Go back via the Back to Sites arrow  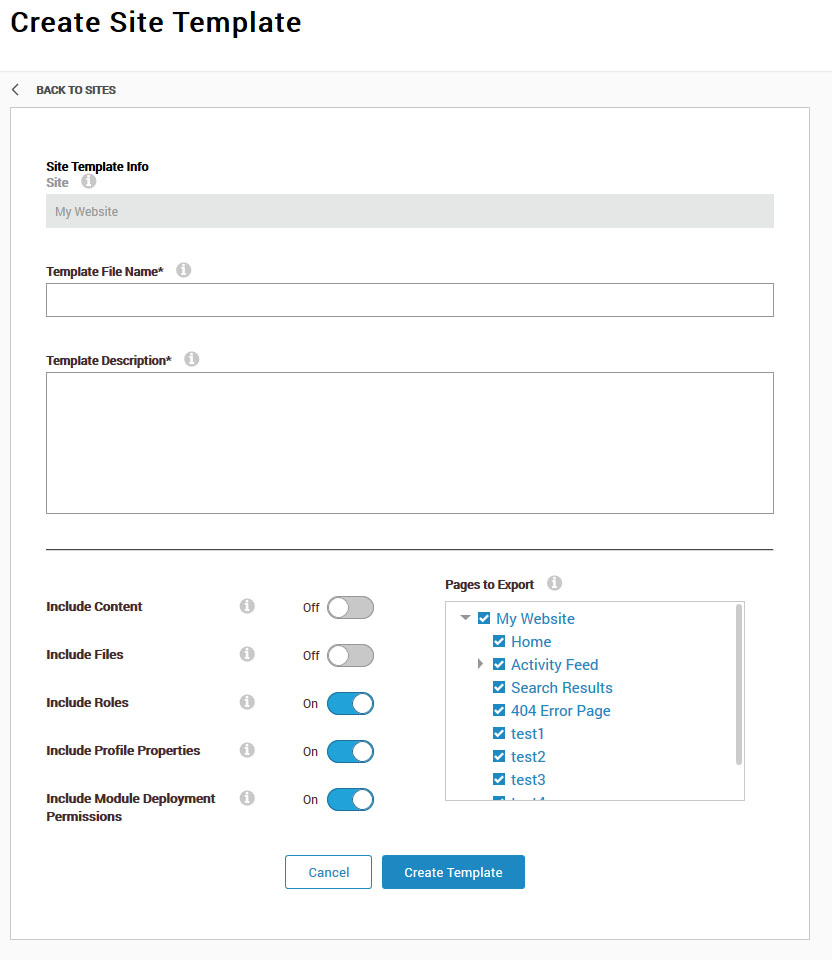15,90
